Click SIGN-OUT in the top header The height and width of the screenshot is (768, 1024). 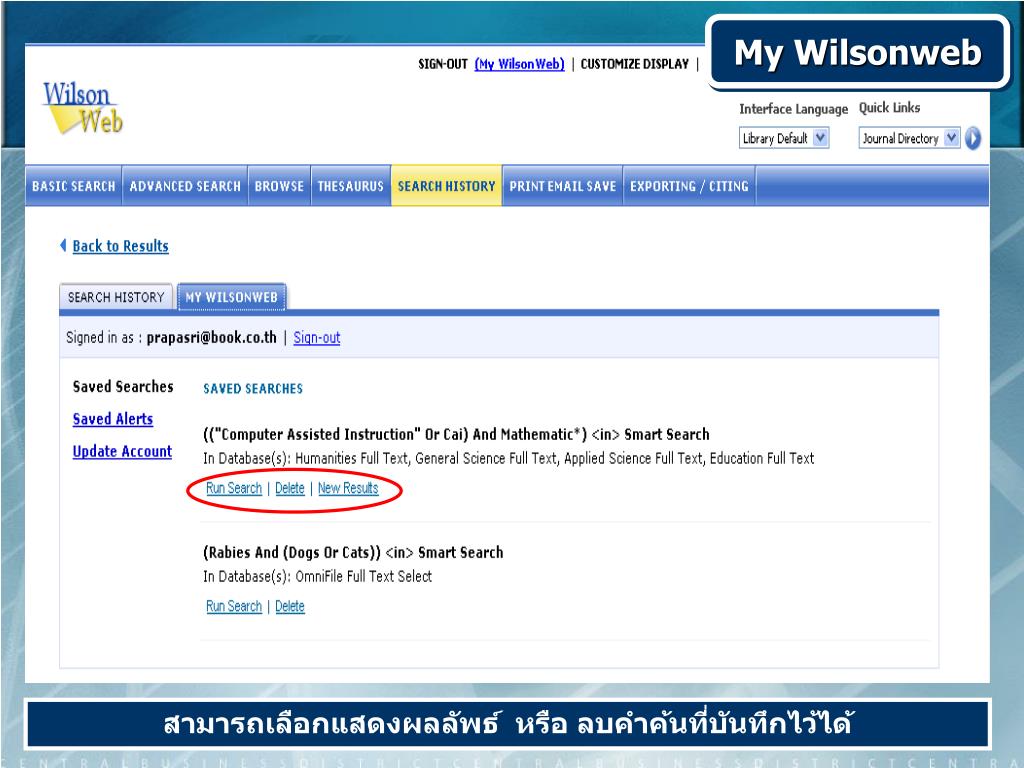(x=443, y=64)
